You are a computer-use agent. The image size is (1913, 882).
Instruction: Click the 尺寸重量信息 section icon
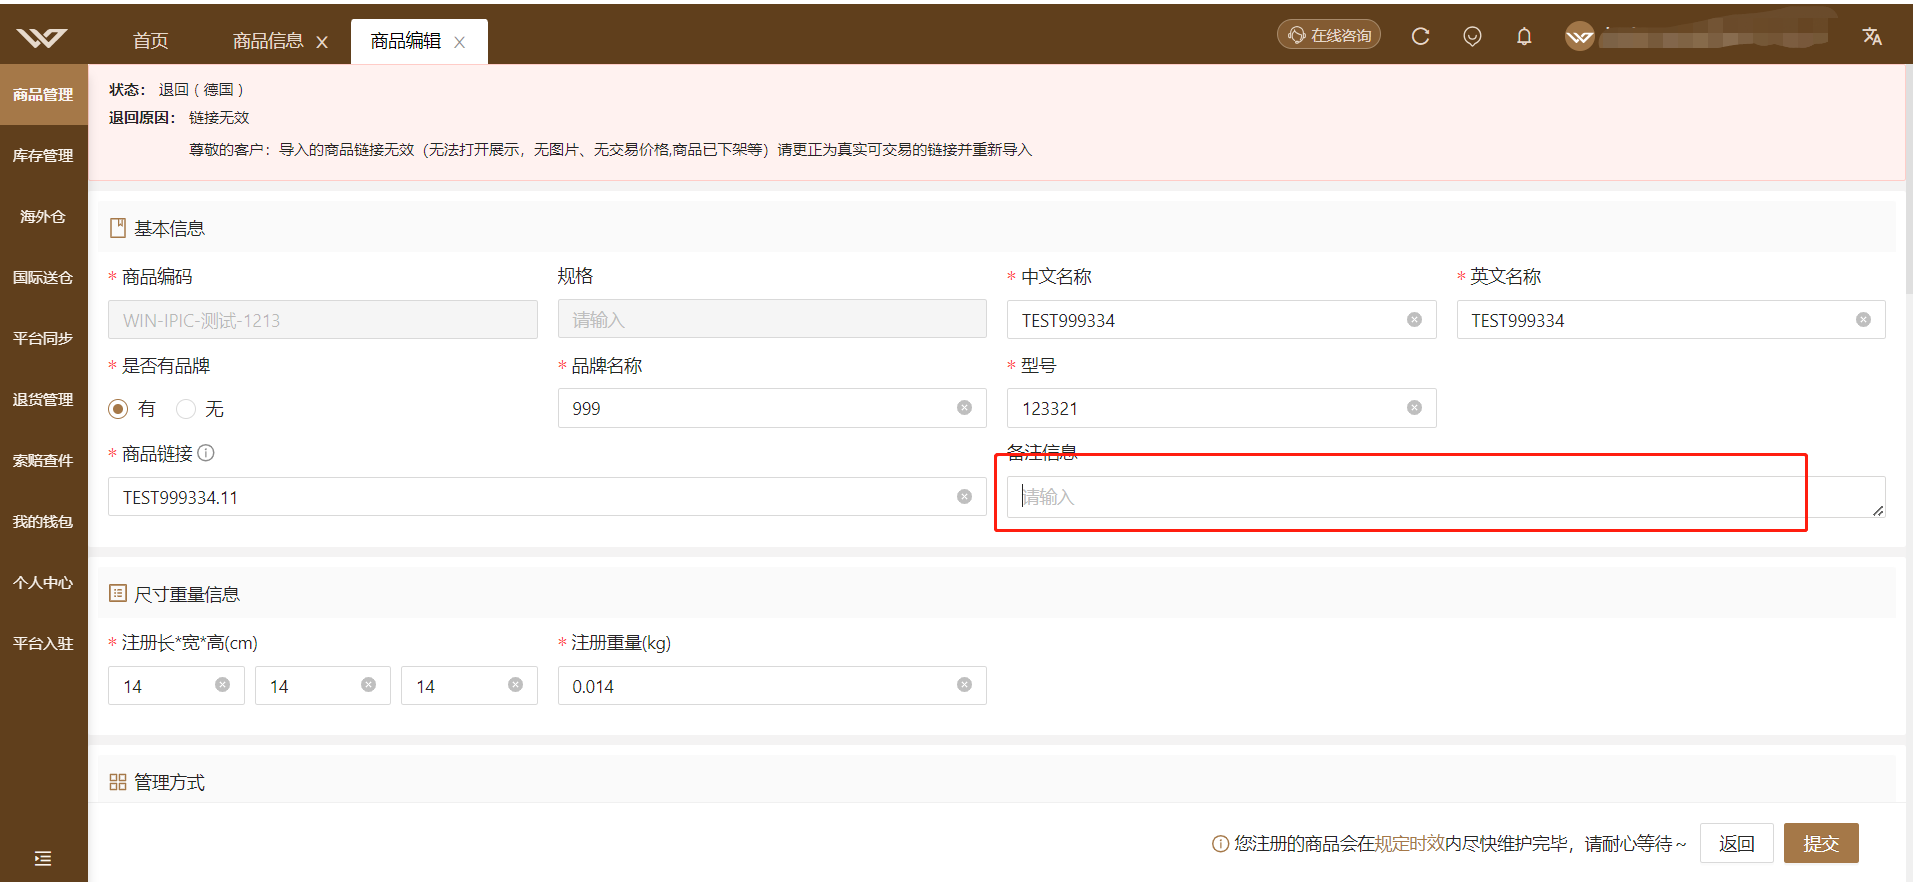tap(118, 594)
